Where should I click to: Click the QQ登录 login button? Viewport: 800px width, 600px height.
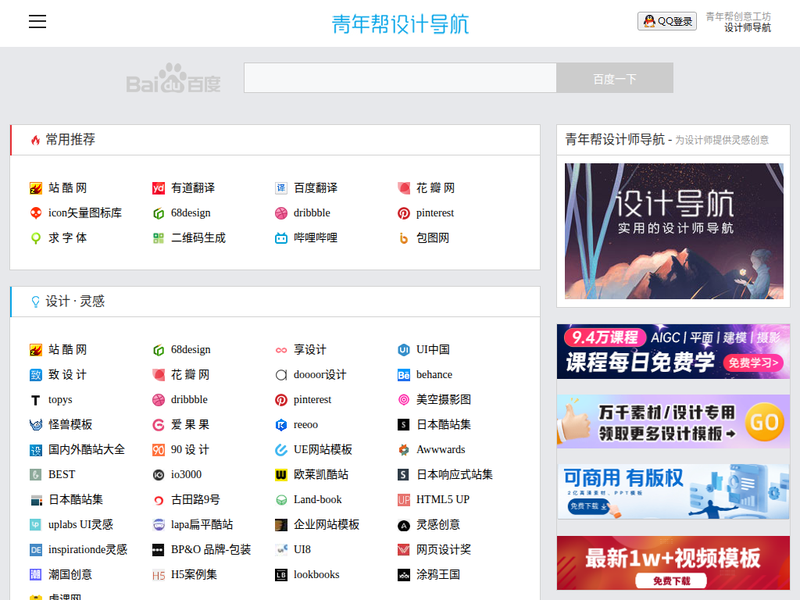pyautogui.click(x=667, y=21)
